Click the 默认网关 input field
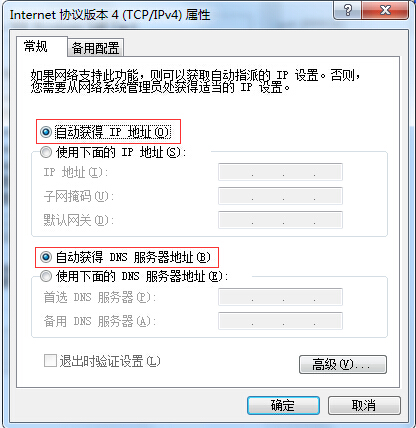Viewport: 416px width, 428px height. click(x=280, y=220)
